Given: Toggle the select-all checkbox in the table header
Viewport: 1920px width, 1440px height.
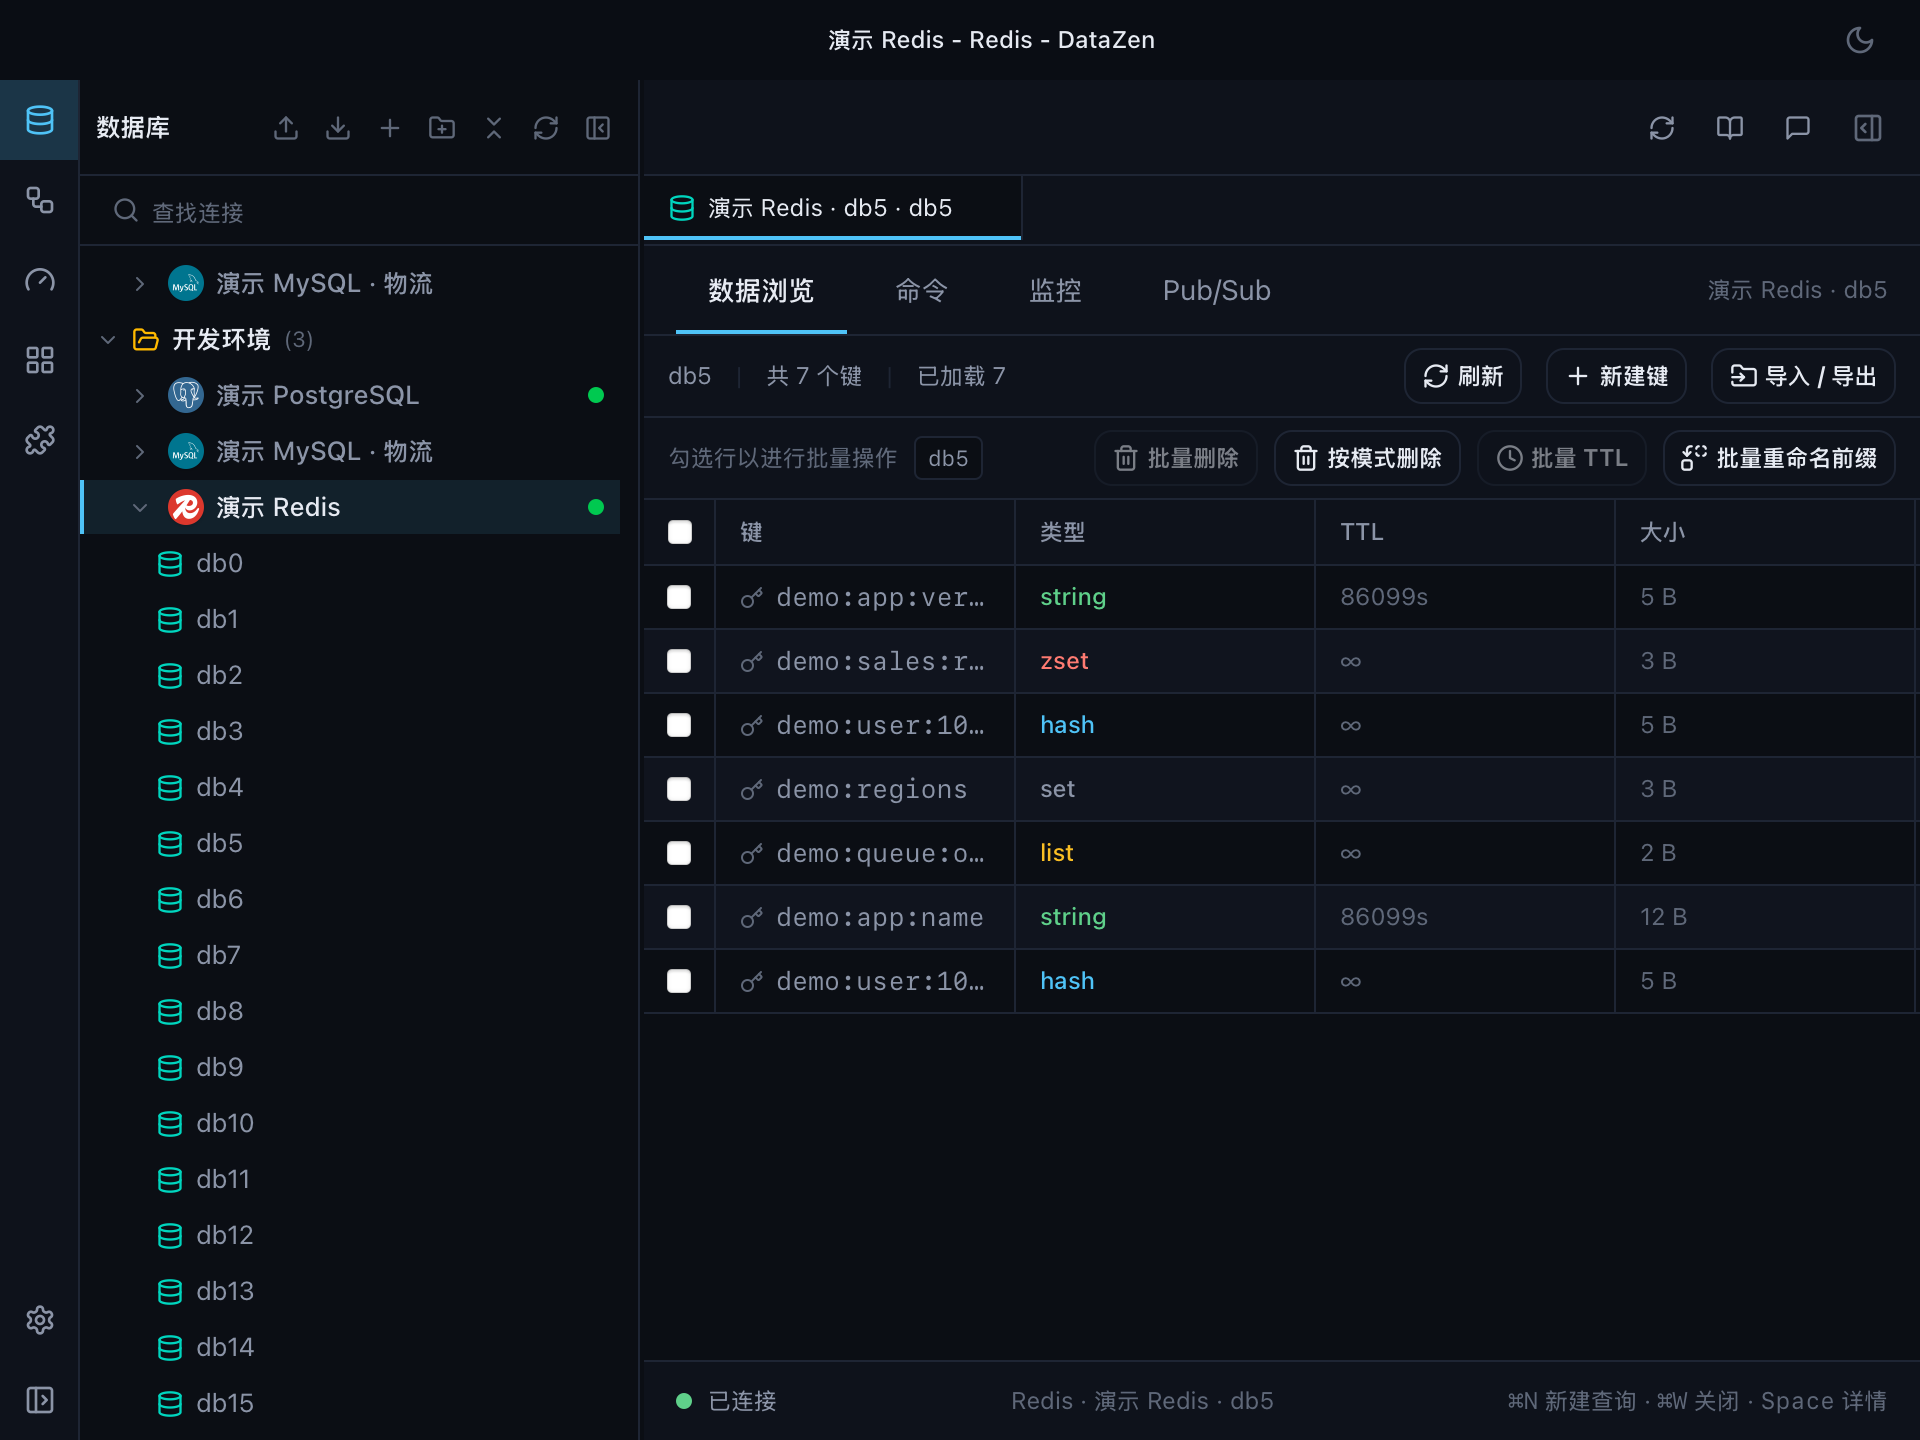Looking at the screenshot, I should (680, 532).
